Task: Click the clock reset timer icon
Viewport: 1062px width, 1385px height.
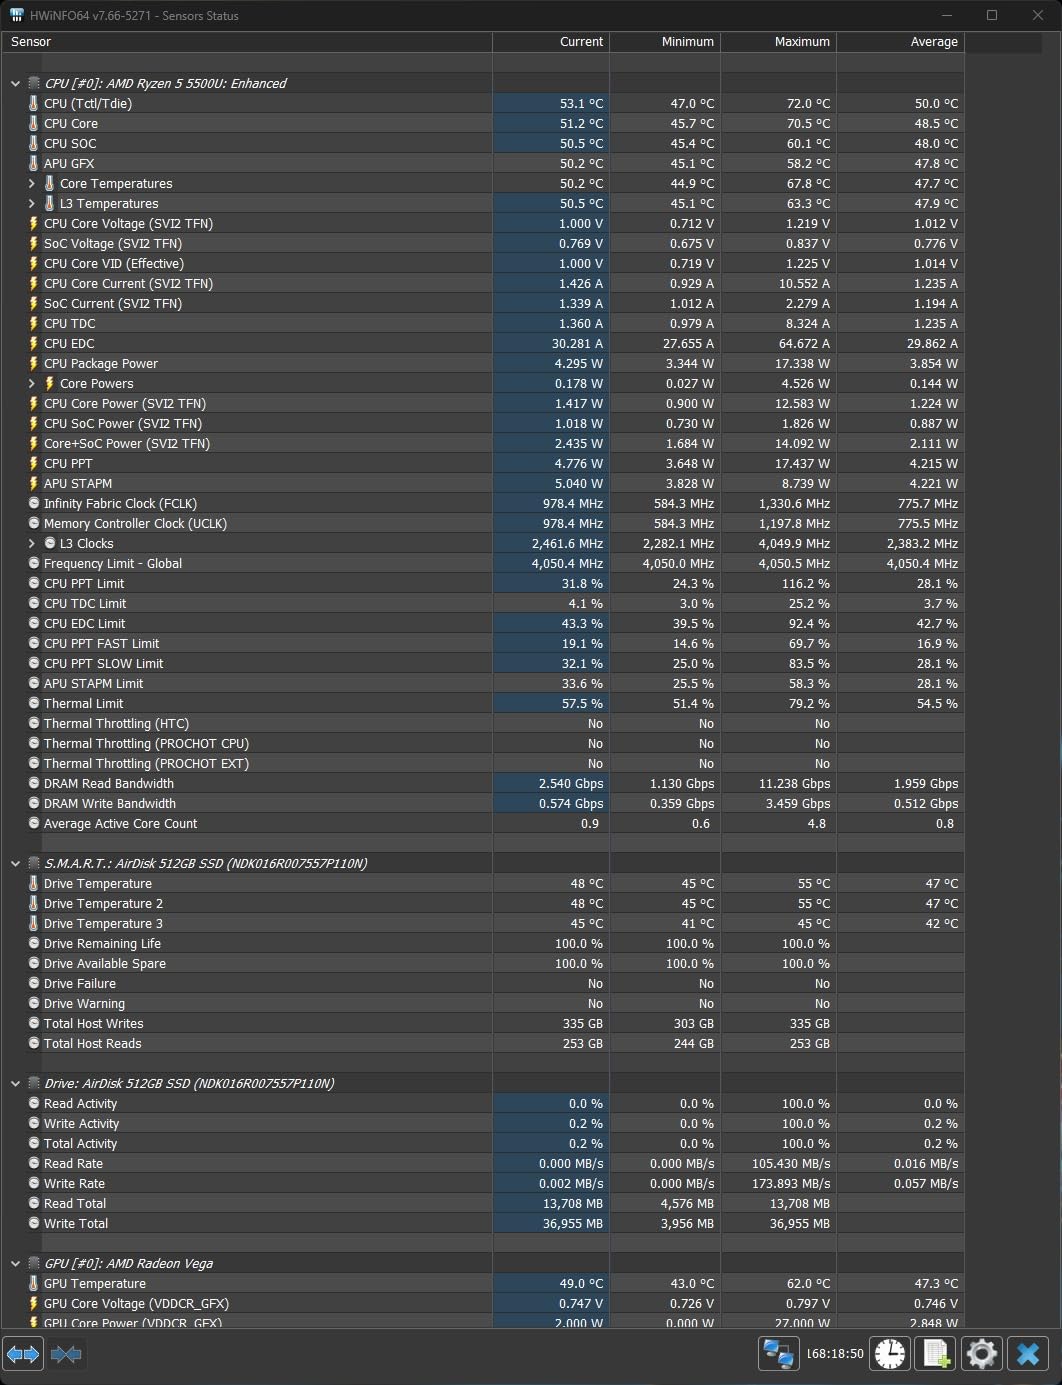Action: [889, 1354]
